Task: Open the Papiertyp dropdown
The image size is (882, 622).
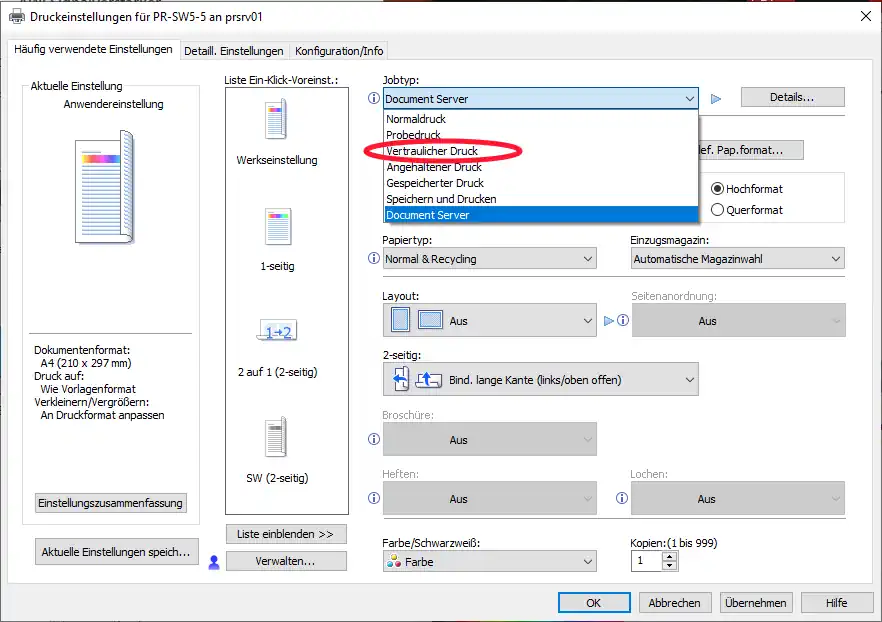Action: point(489,259)
